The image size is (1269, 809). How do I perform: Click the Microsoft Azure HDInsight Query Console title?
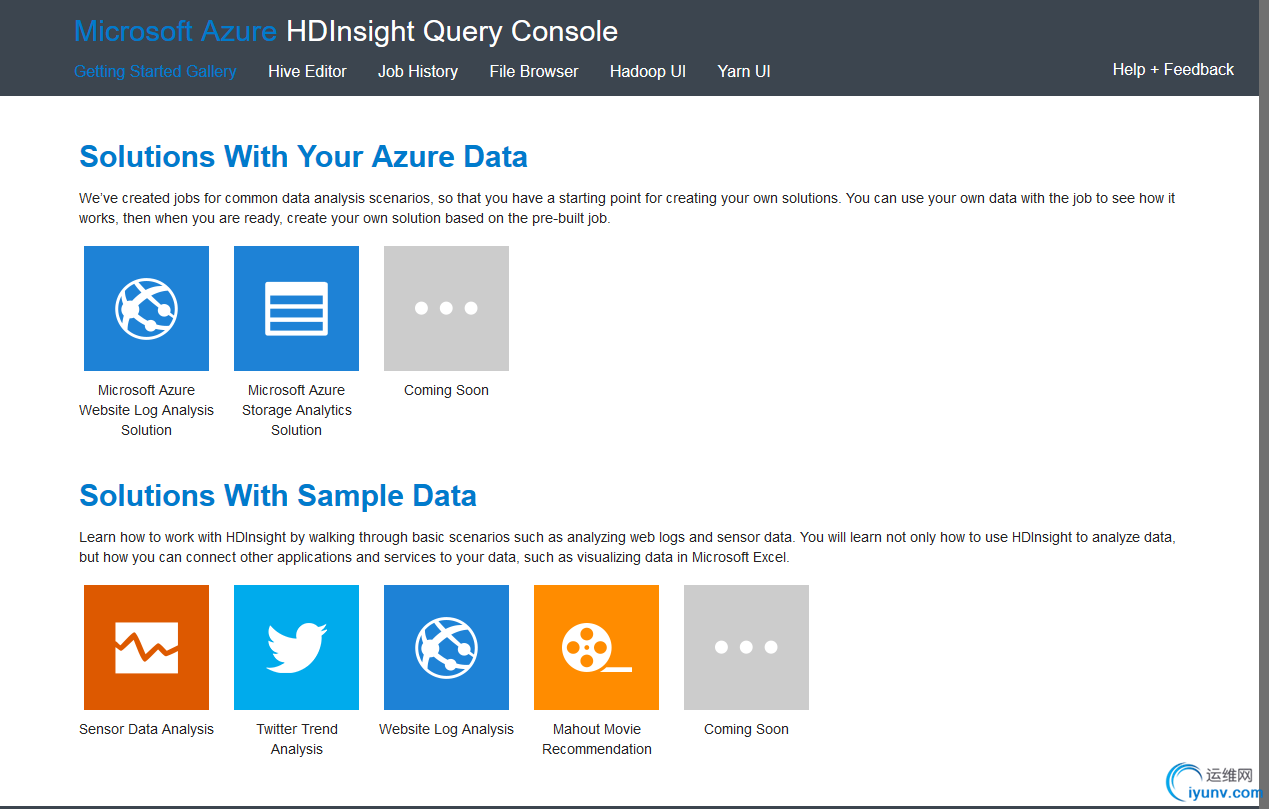click(346, 31)
